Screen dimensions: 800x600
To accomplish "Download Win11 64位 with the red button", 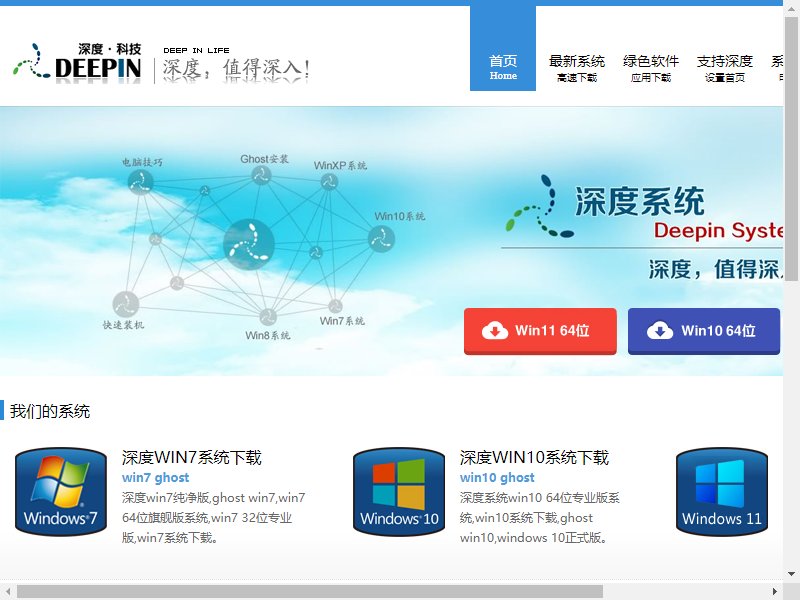I will point(540,331).
